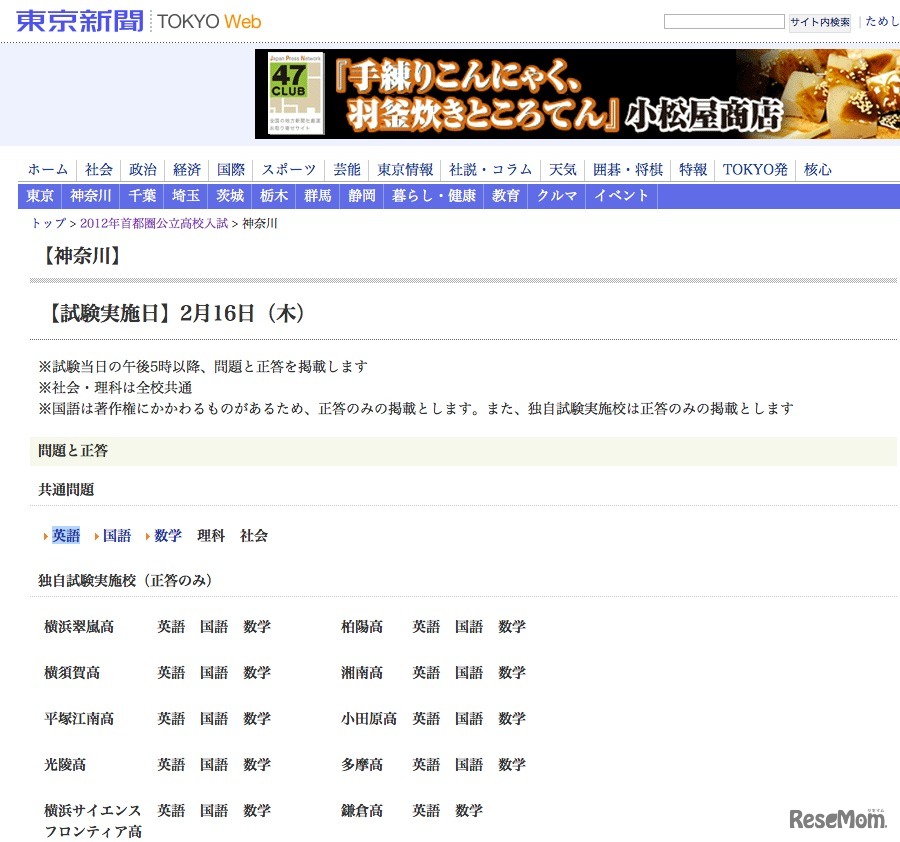Click the 暮らし・健康 navigation entry
The height and width of the screenshot is (842, 900).
click(x=433, y=196)
